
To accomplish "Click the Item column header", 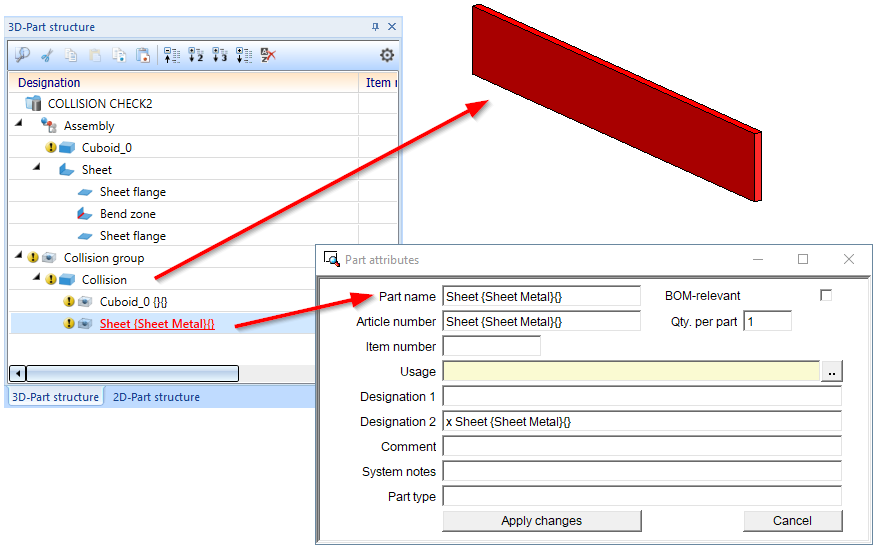I will pos(379,82).
